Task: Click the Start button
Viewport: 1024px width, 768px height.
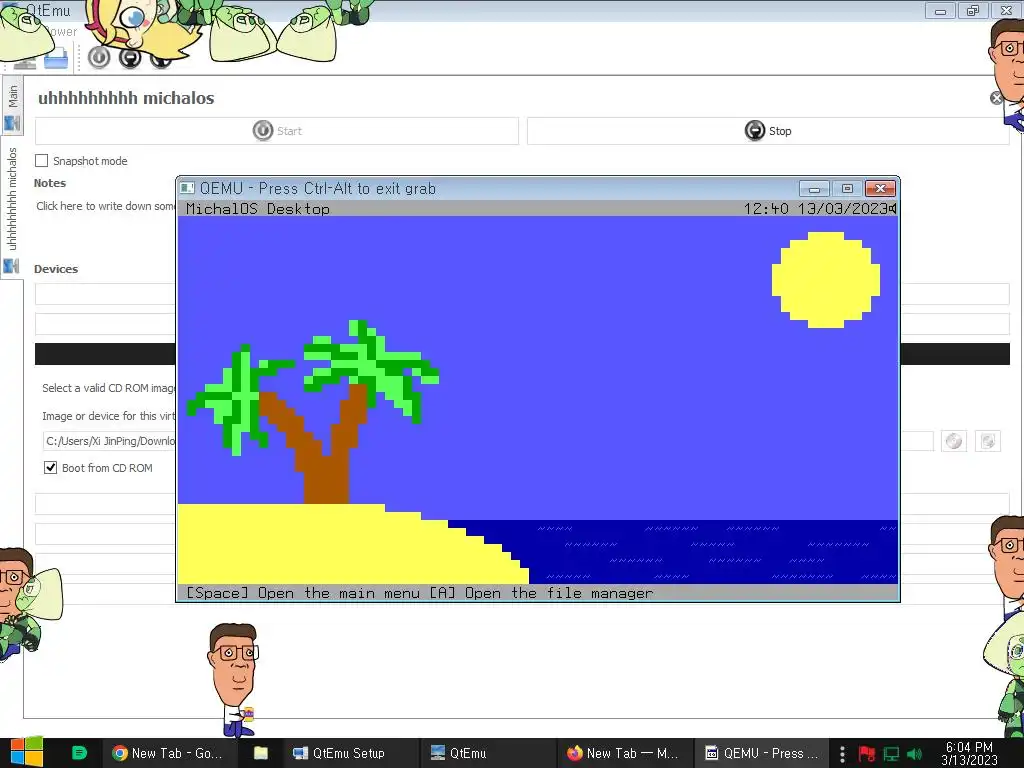Action: coord(277,131)
